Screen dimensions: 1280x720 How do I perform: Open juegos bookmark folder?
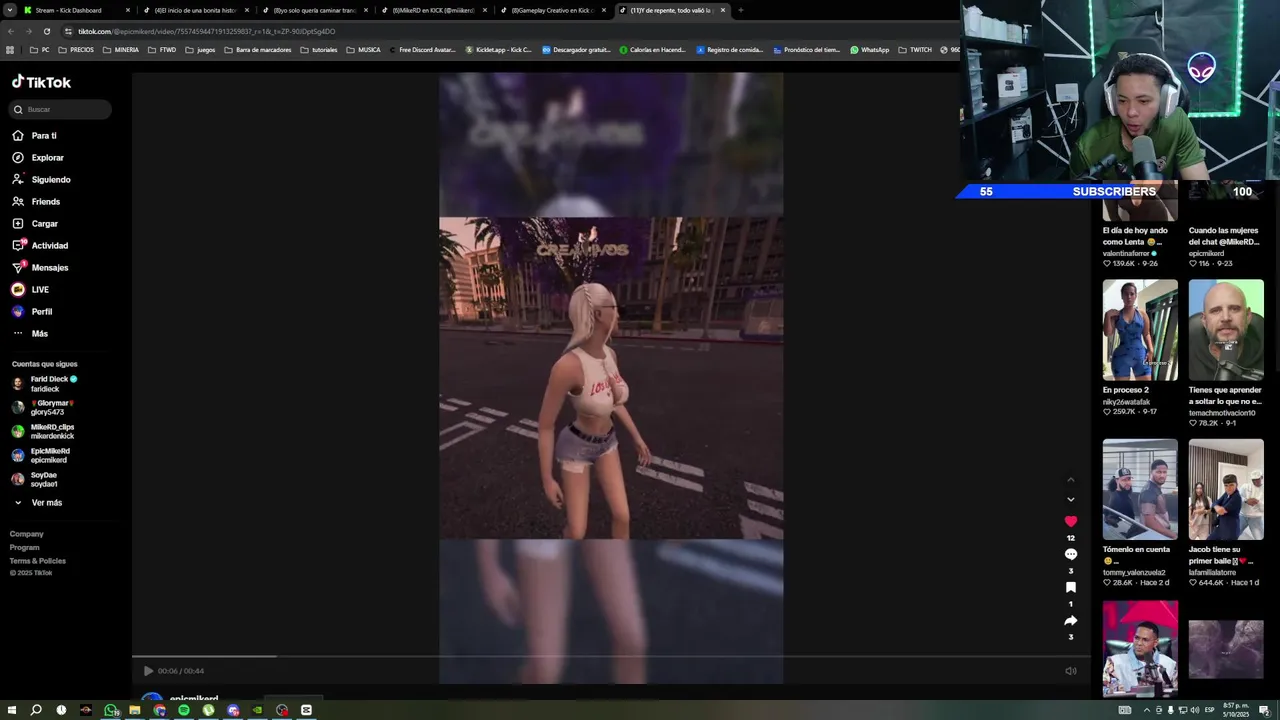(200, 50)
